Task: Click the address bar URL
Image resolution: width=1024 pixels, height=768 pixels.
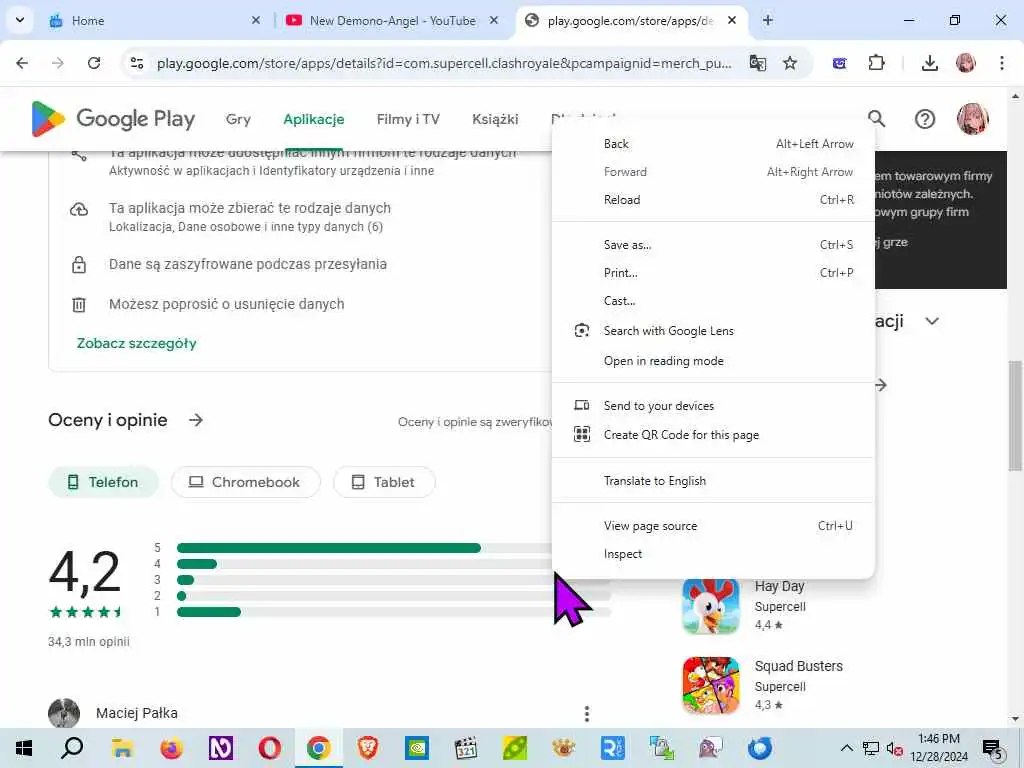Action: click(x=444, y=63)
